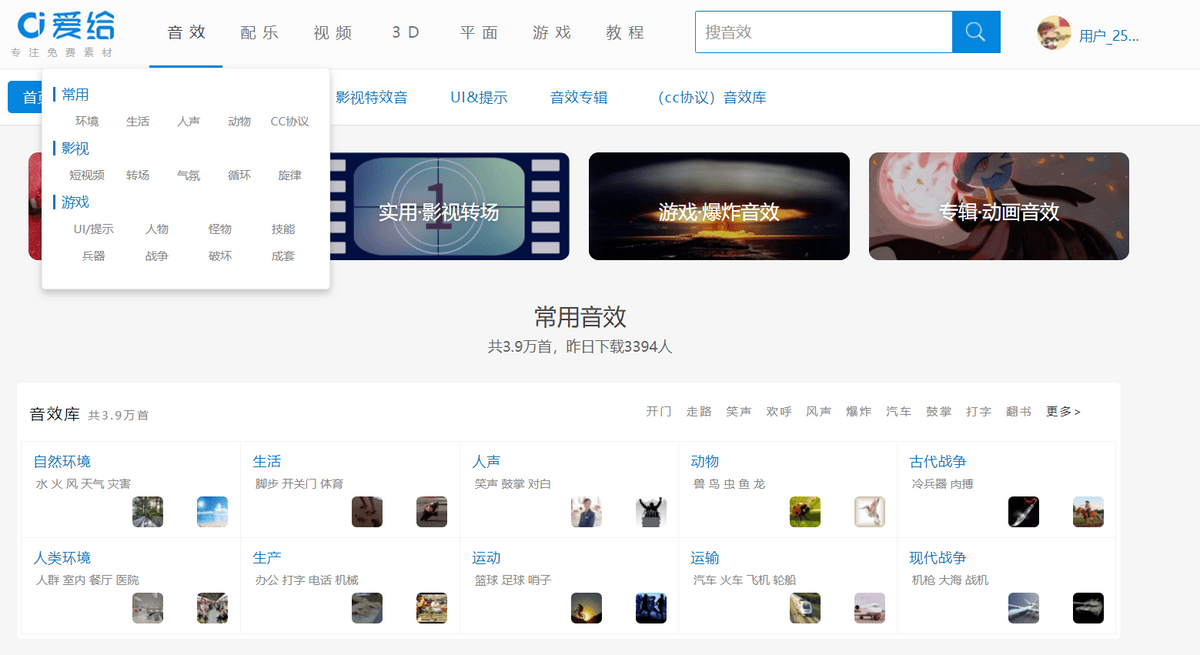1200x655 pixels.
Task: Choose UI/提示 under the 游戏 section
Action: pos(94,230)
